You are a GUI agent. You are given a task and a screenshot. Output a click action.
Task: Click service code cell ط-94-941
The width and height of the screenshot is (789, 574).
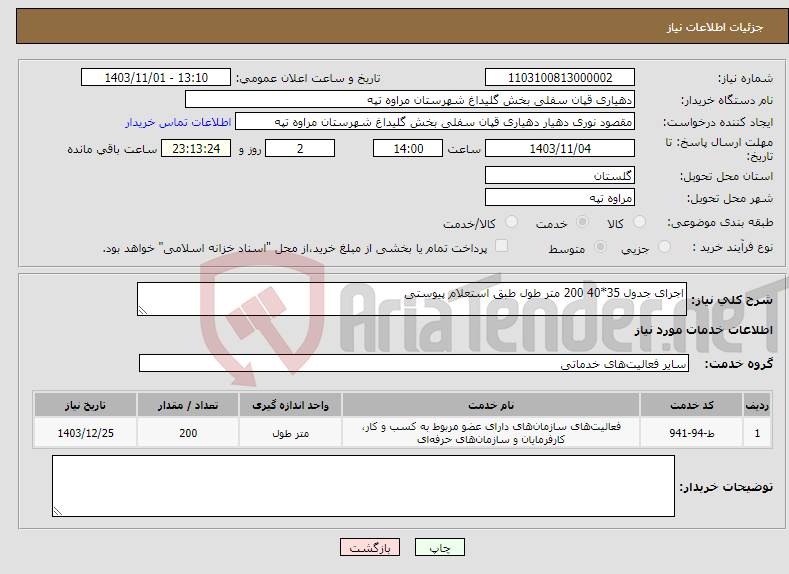click(692, 433)
